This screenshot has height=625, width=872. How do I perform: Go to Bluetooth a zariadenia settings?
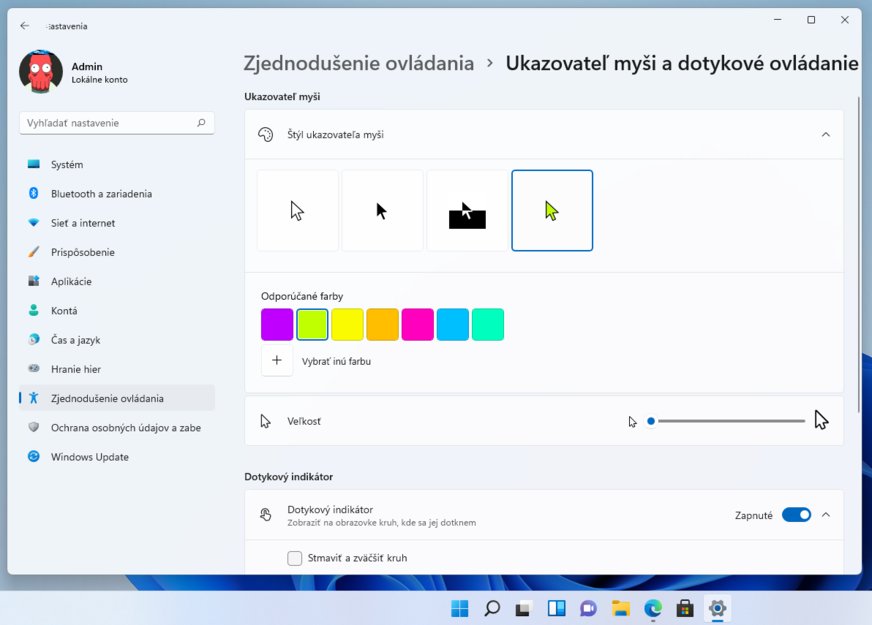tap(101, 194)
